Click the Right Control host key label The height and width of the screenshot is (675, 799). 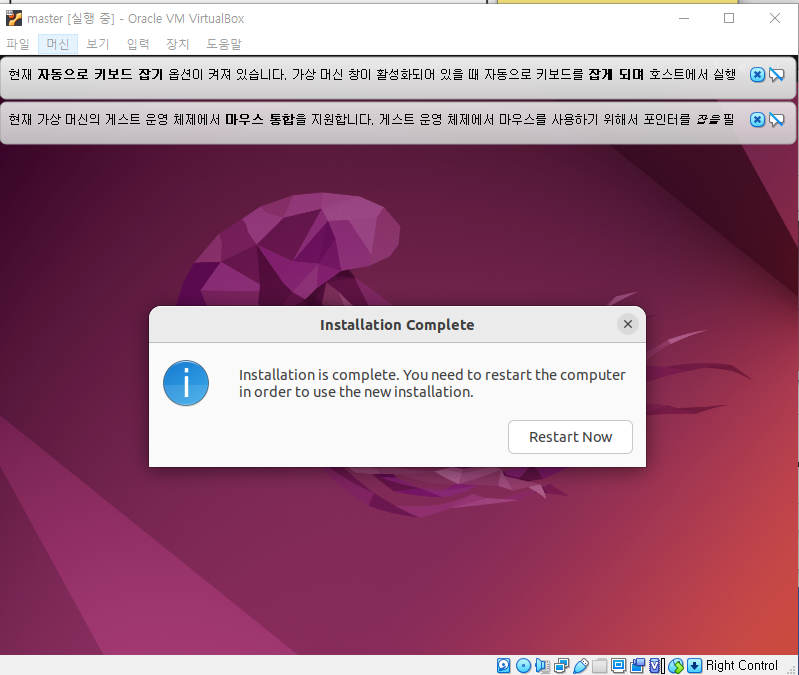[741, 665]
